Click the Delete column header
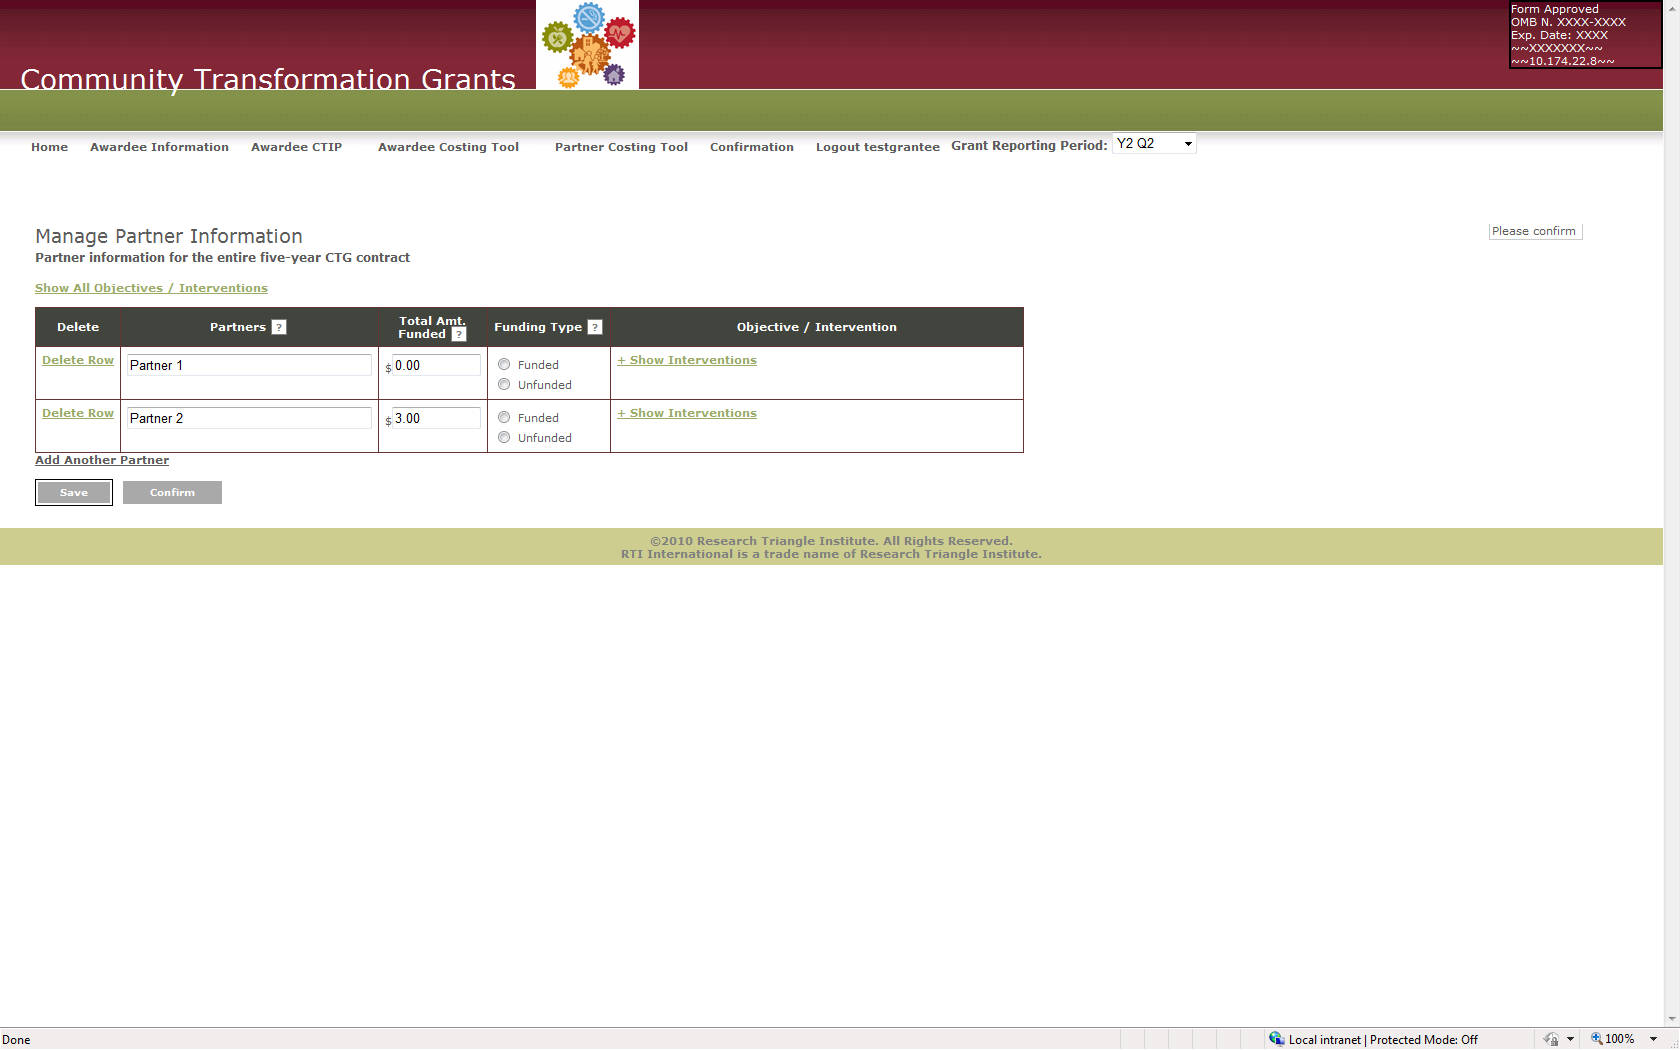1680x1050 pixels. [x=78, y=327]
